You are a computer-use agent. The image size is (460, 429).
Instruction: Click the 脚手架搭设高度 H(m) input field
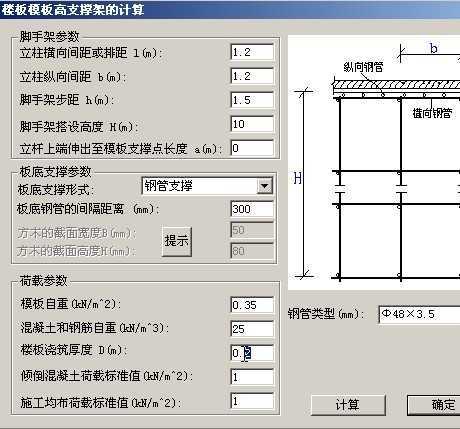coord(252,124)
